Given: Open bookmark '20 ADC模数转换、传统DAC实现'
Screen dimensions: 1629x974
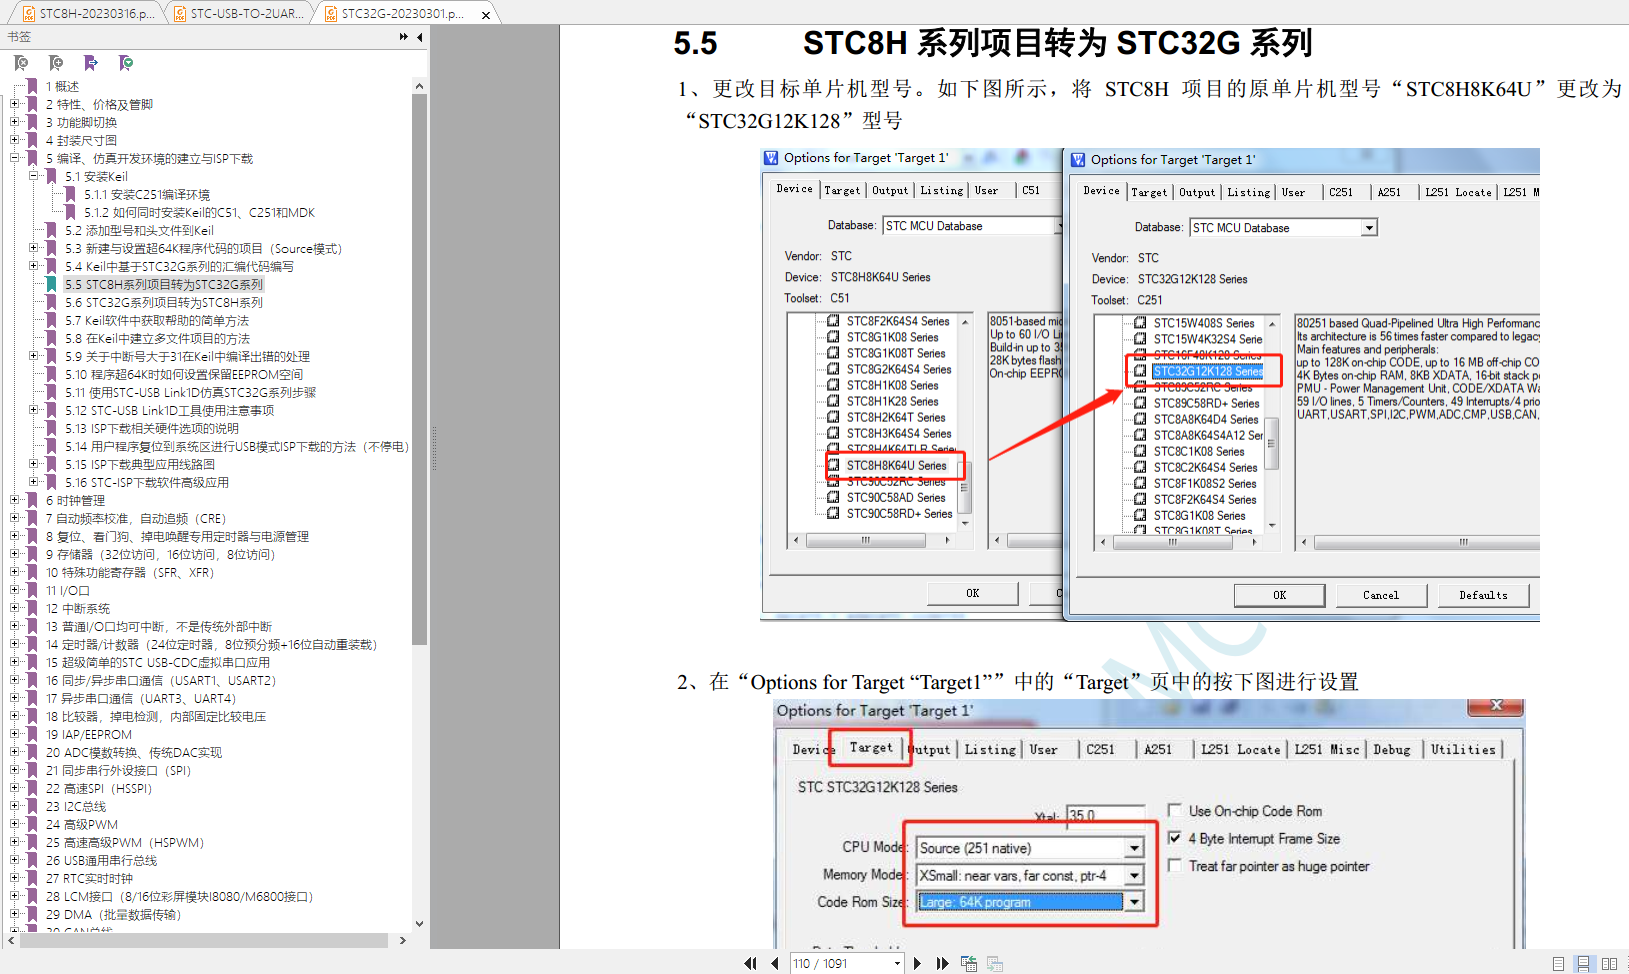Looking at the screenshot, I should (134, 752).
